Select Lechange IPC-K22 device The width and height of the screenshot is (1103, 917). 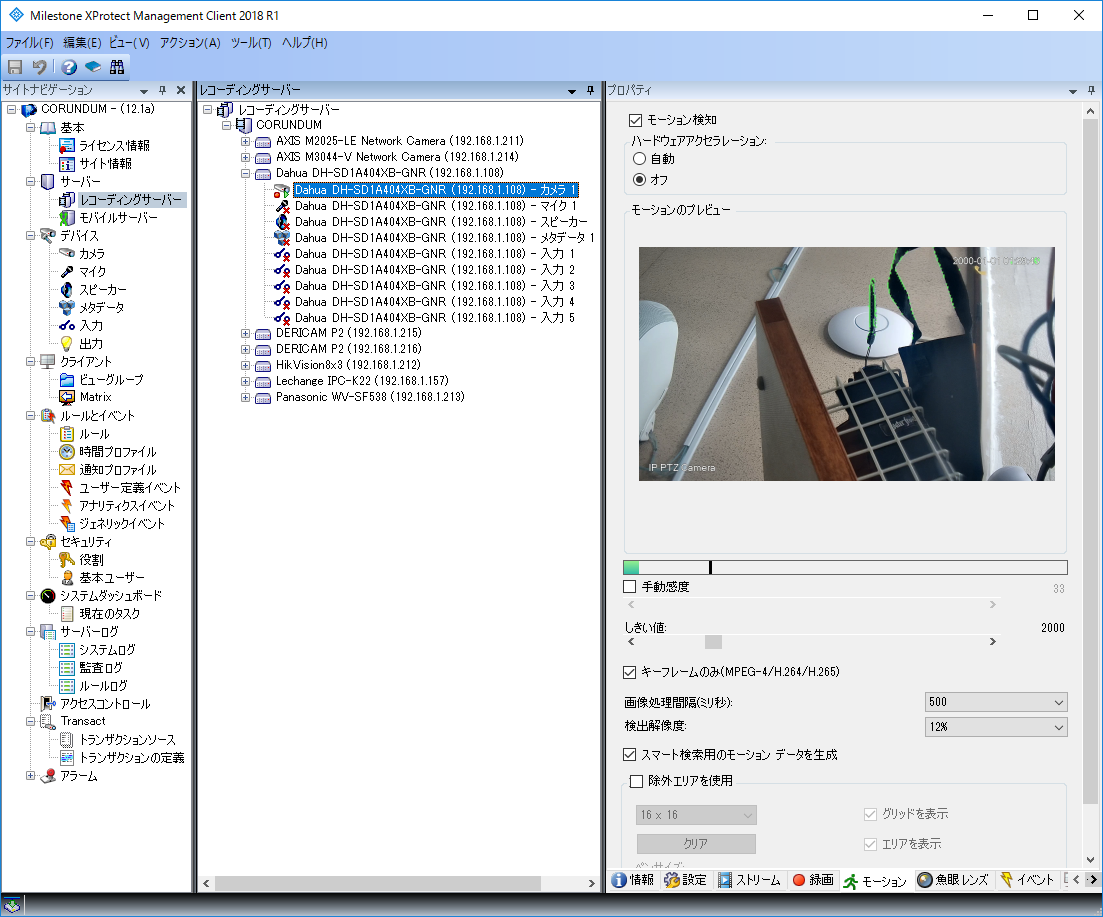[362, 381]
